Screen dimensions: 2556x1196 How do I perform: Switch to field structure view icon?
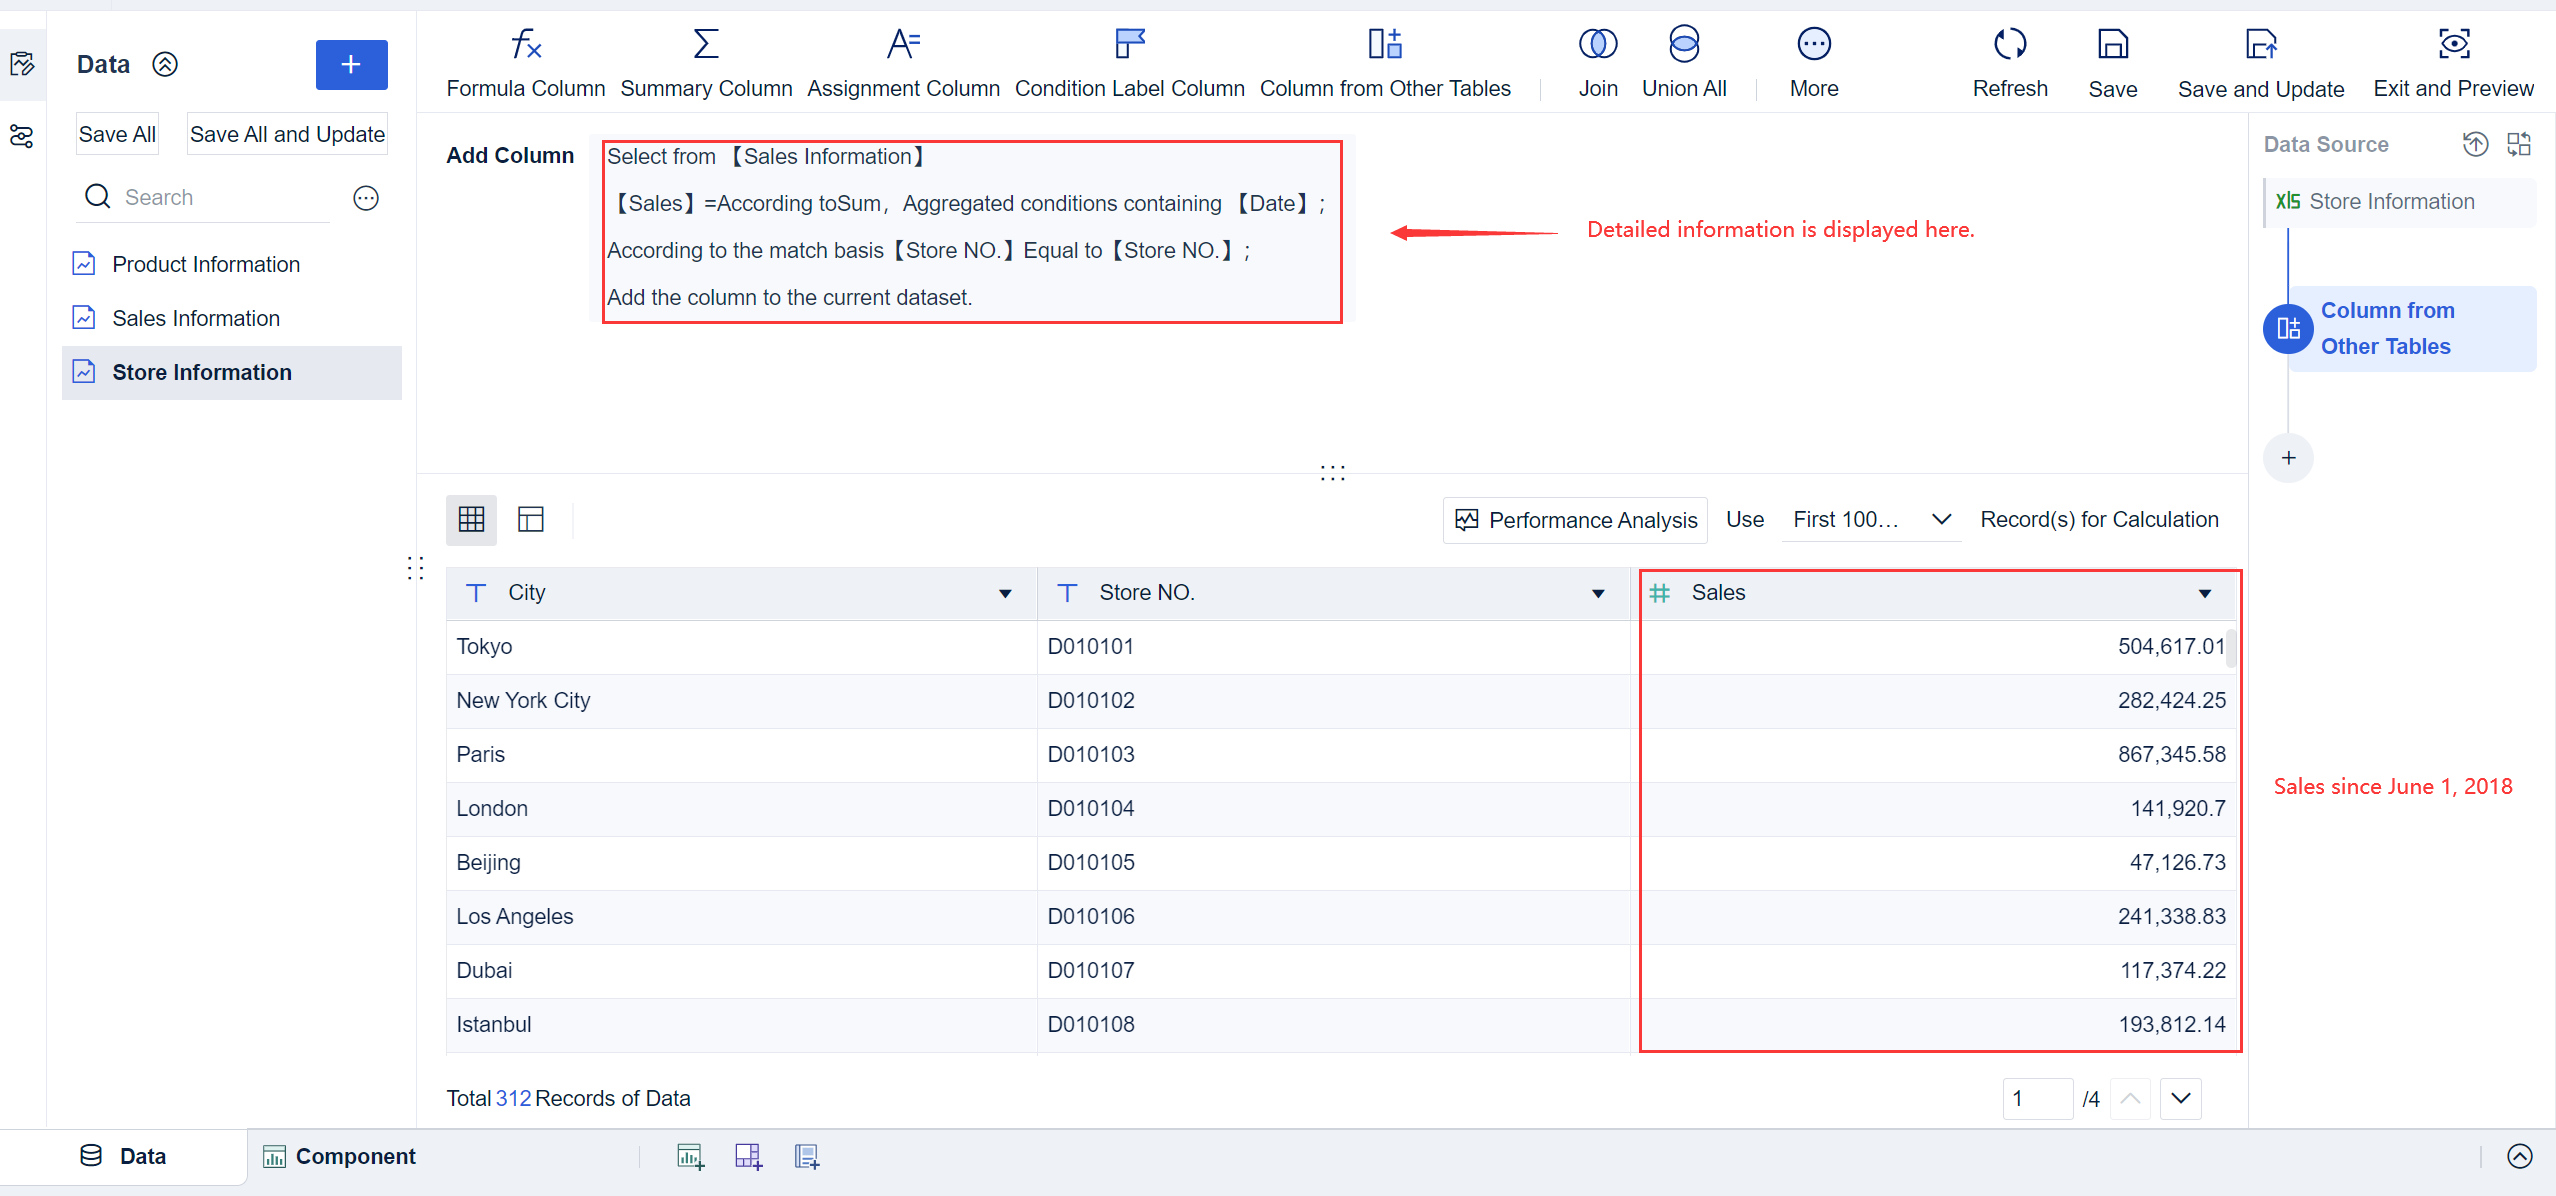[x=531, y=519]
